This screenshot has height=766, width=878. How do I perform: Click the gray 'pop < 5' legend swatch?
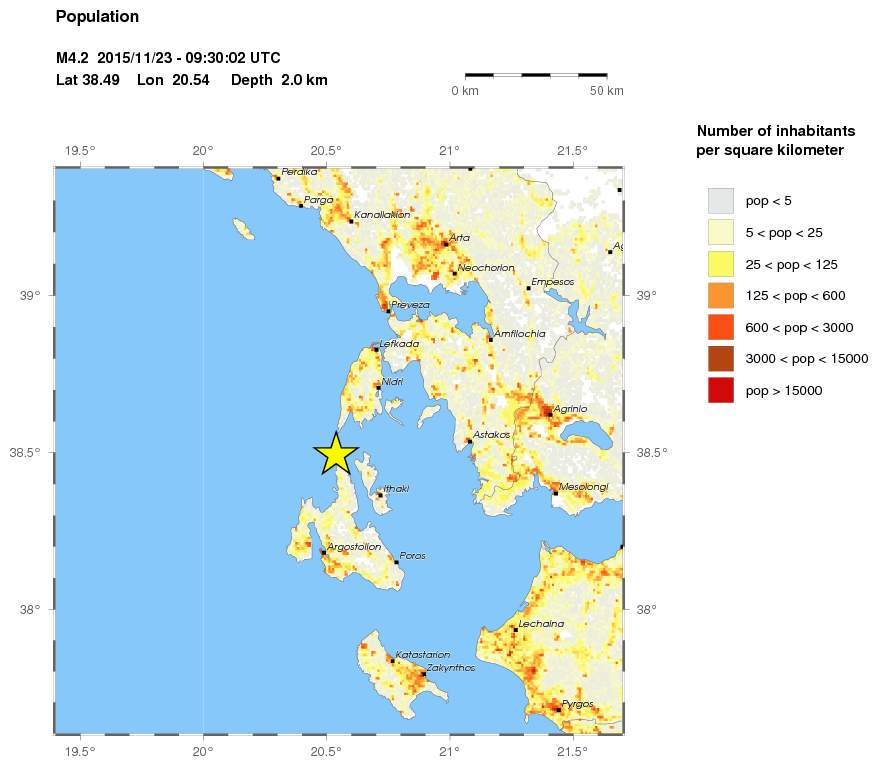pos(720,201)
